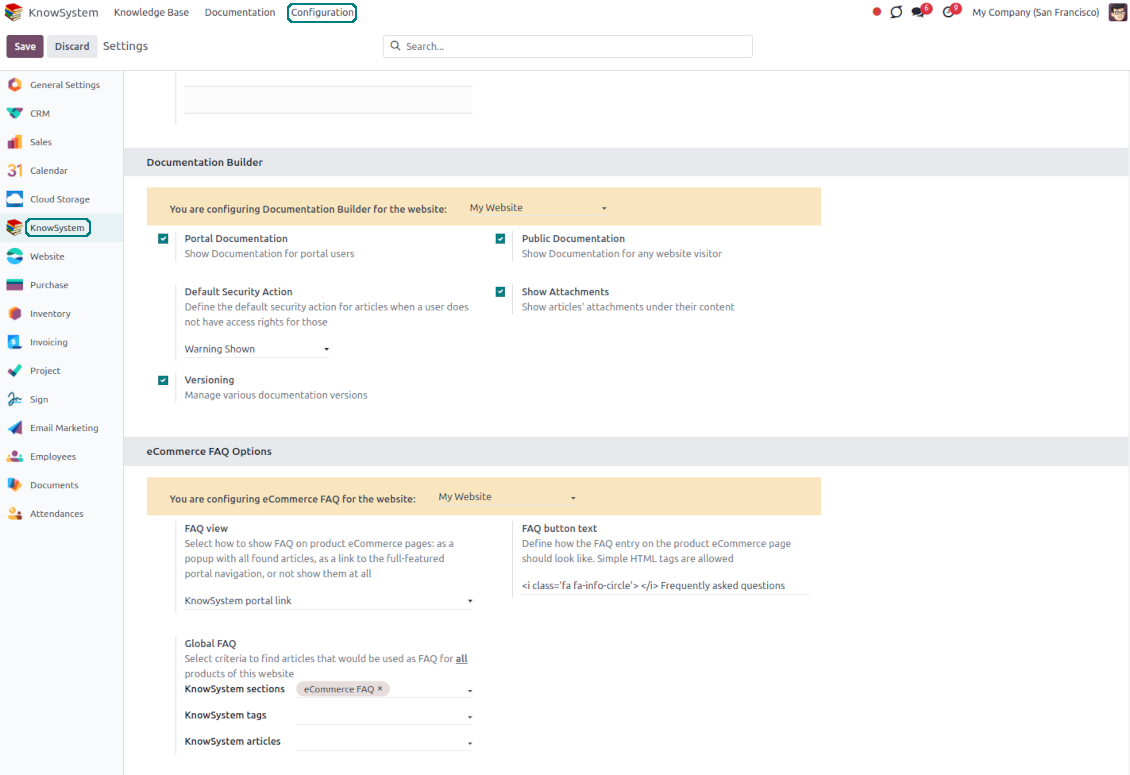
Task: Open the messages chat bubble icon
Action: pyautogui.click(x=918, y=12)
